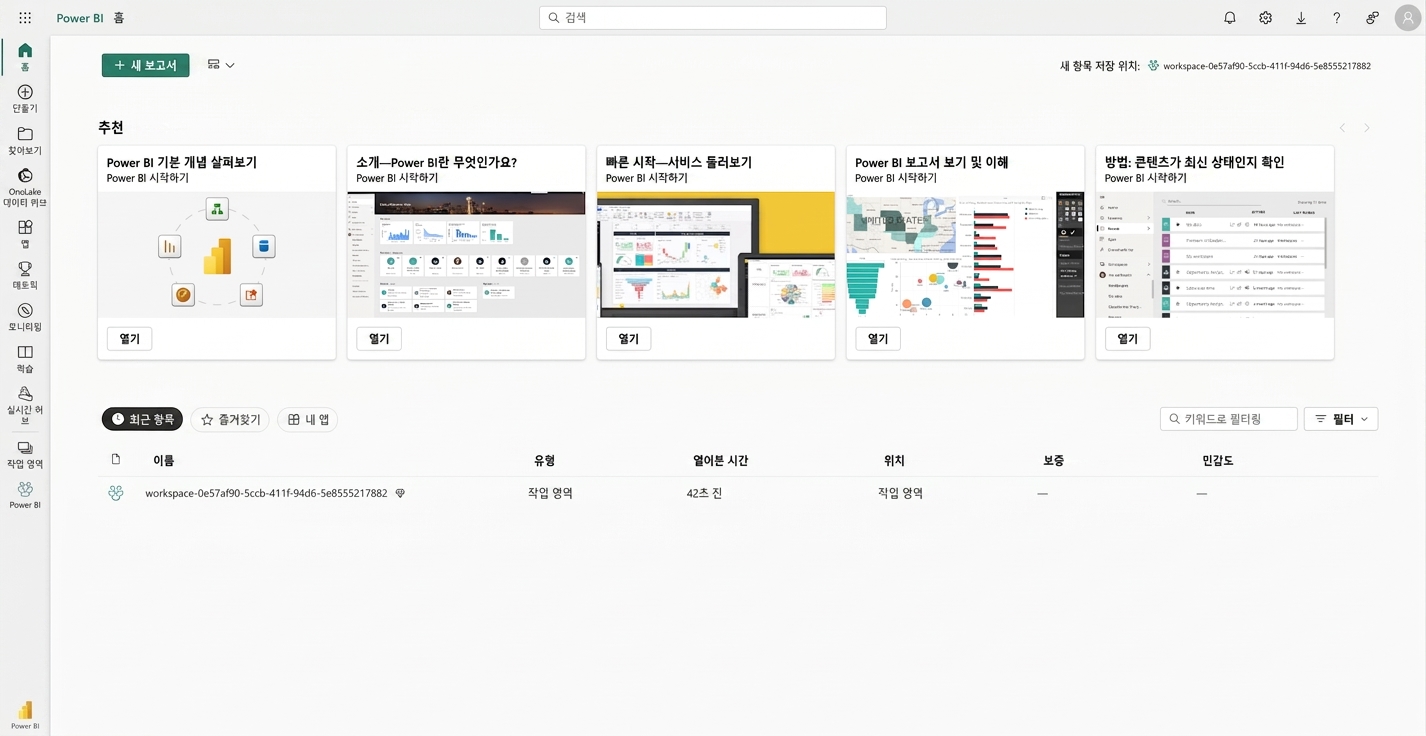Open Learn (학습) book icon
The image size is (1426, 736).
25,359
